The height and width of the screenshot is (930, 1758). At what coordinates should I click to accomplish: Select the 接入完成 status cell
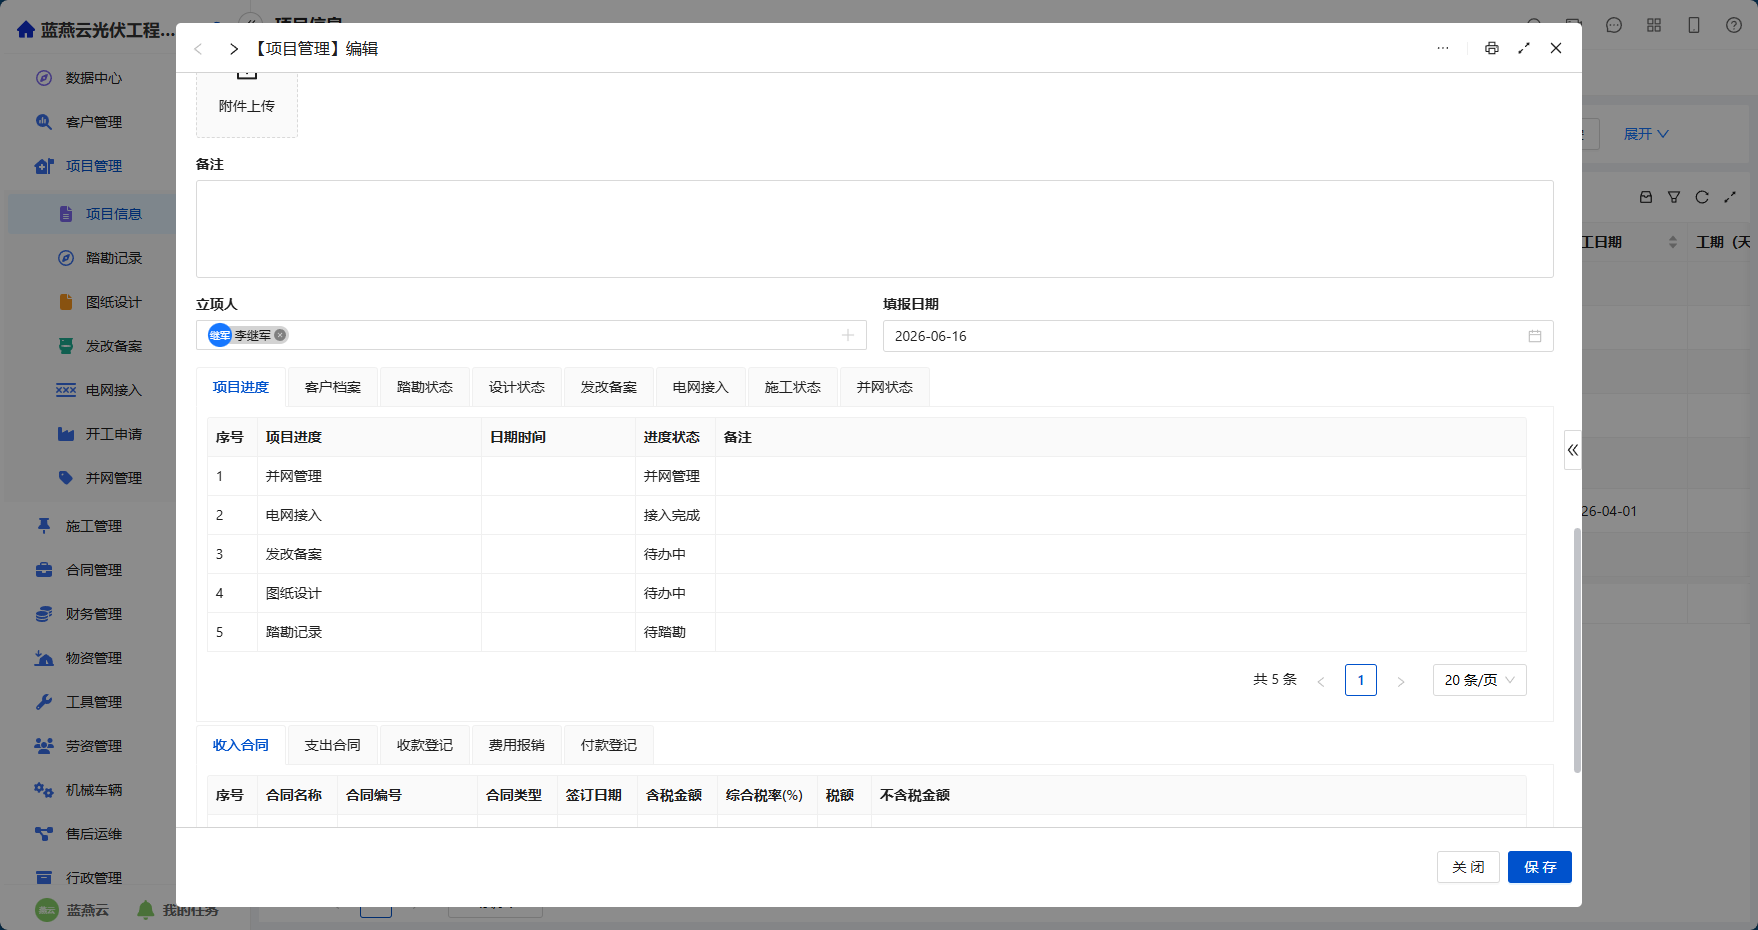coord(675,515)
